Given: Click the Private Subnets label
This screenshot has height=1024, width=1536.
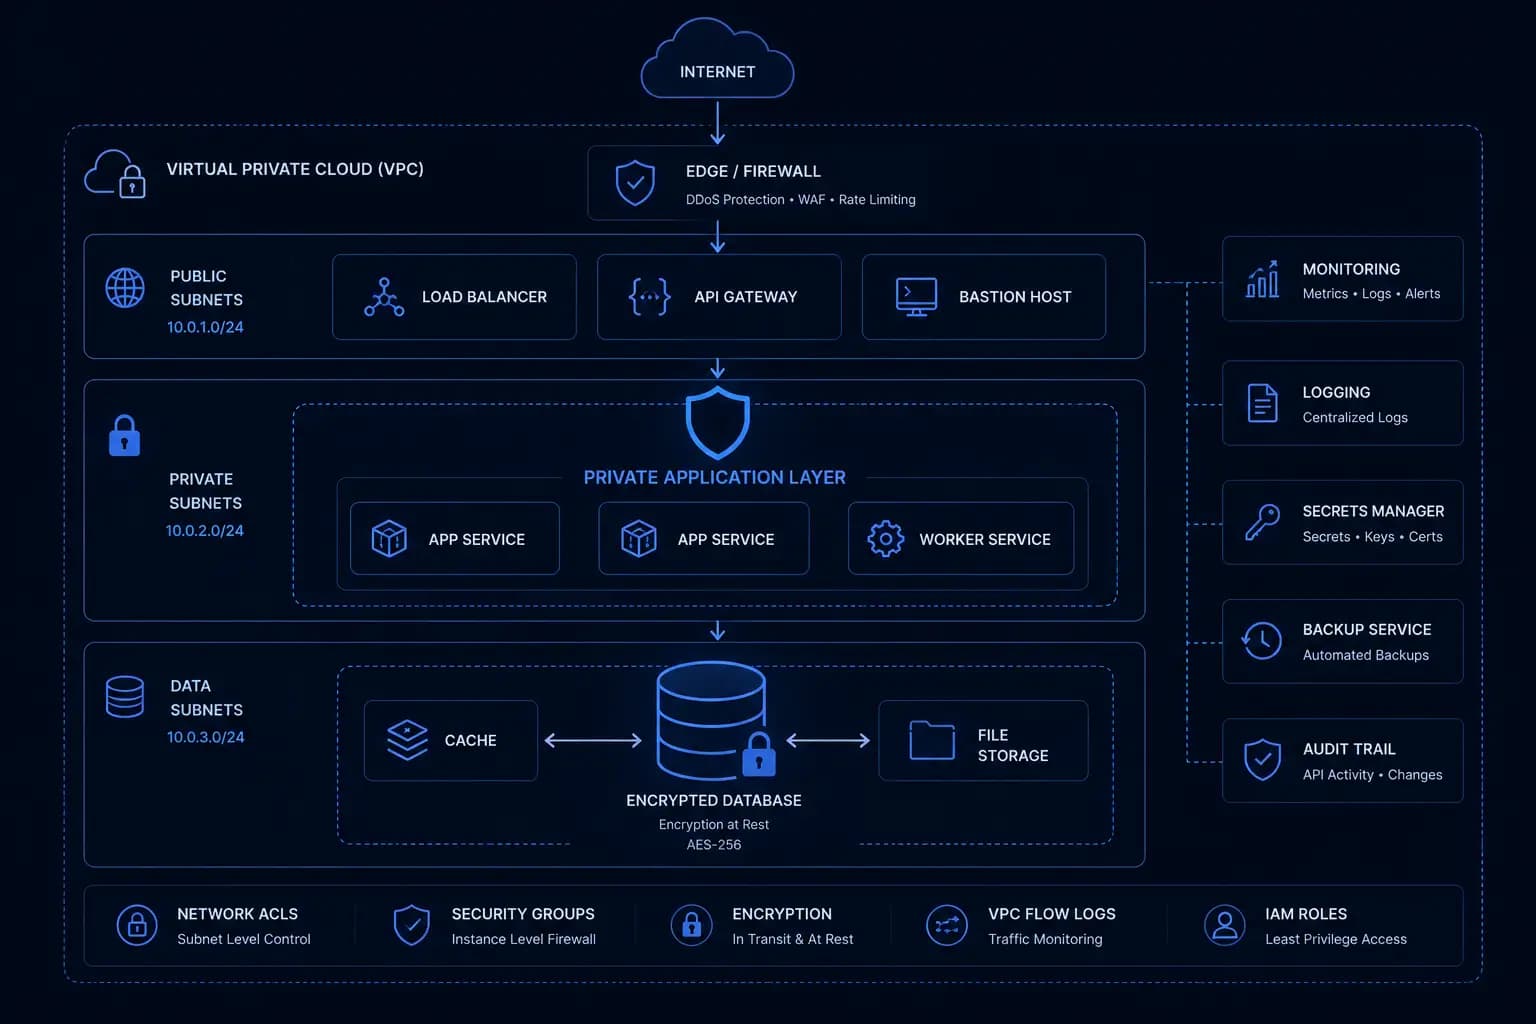Looking at the screenshot, I should [205, 491].
